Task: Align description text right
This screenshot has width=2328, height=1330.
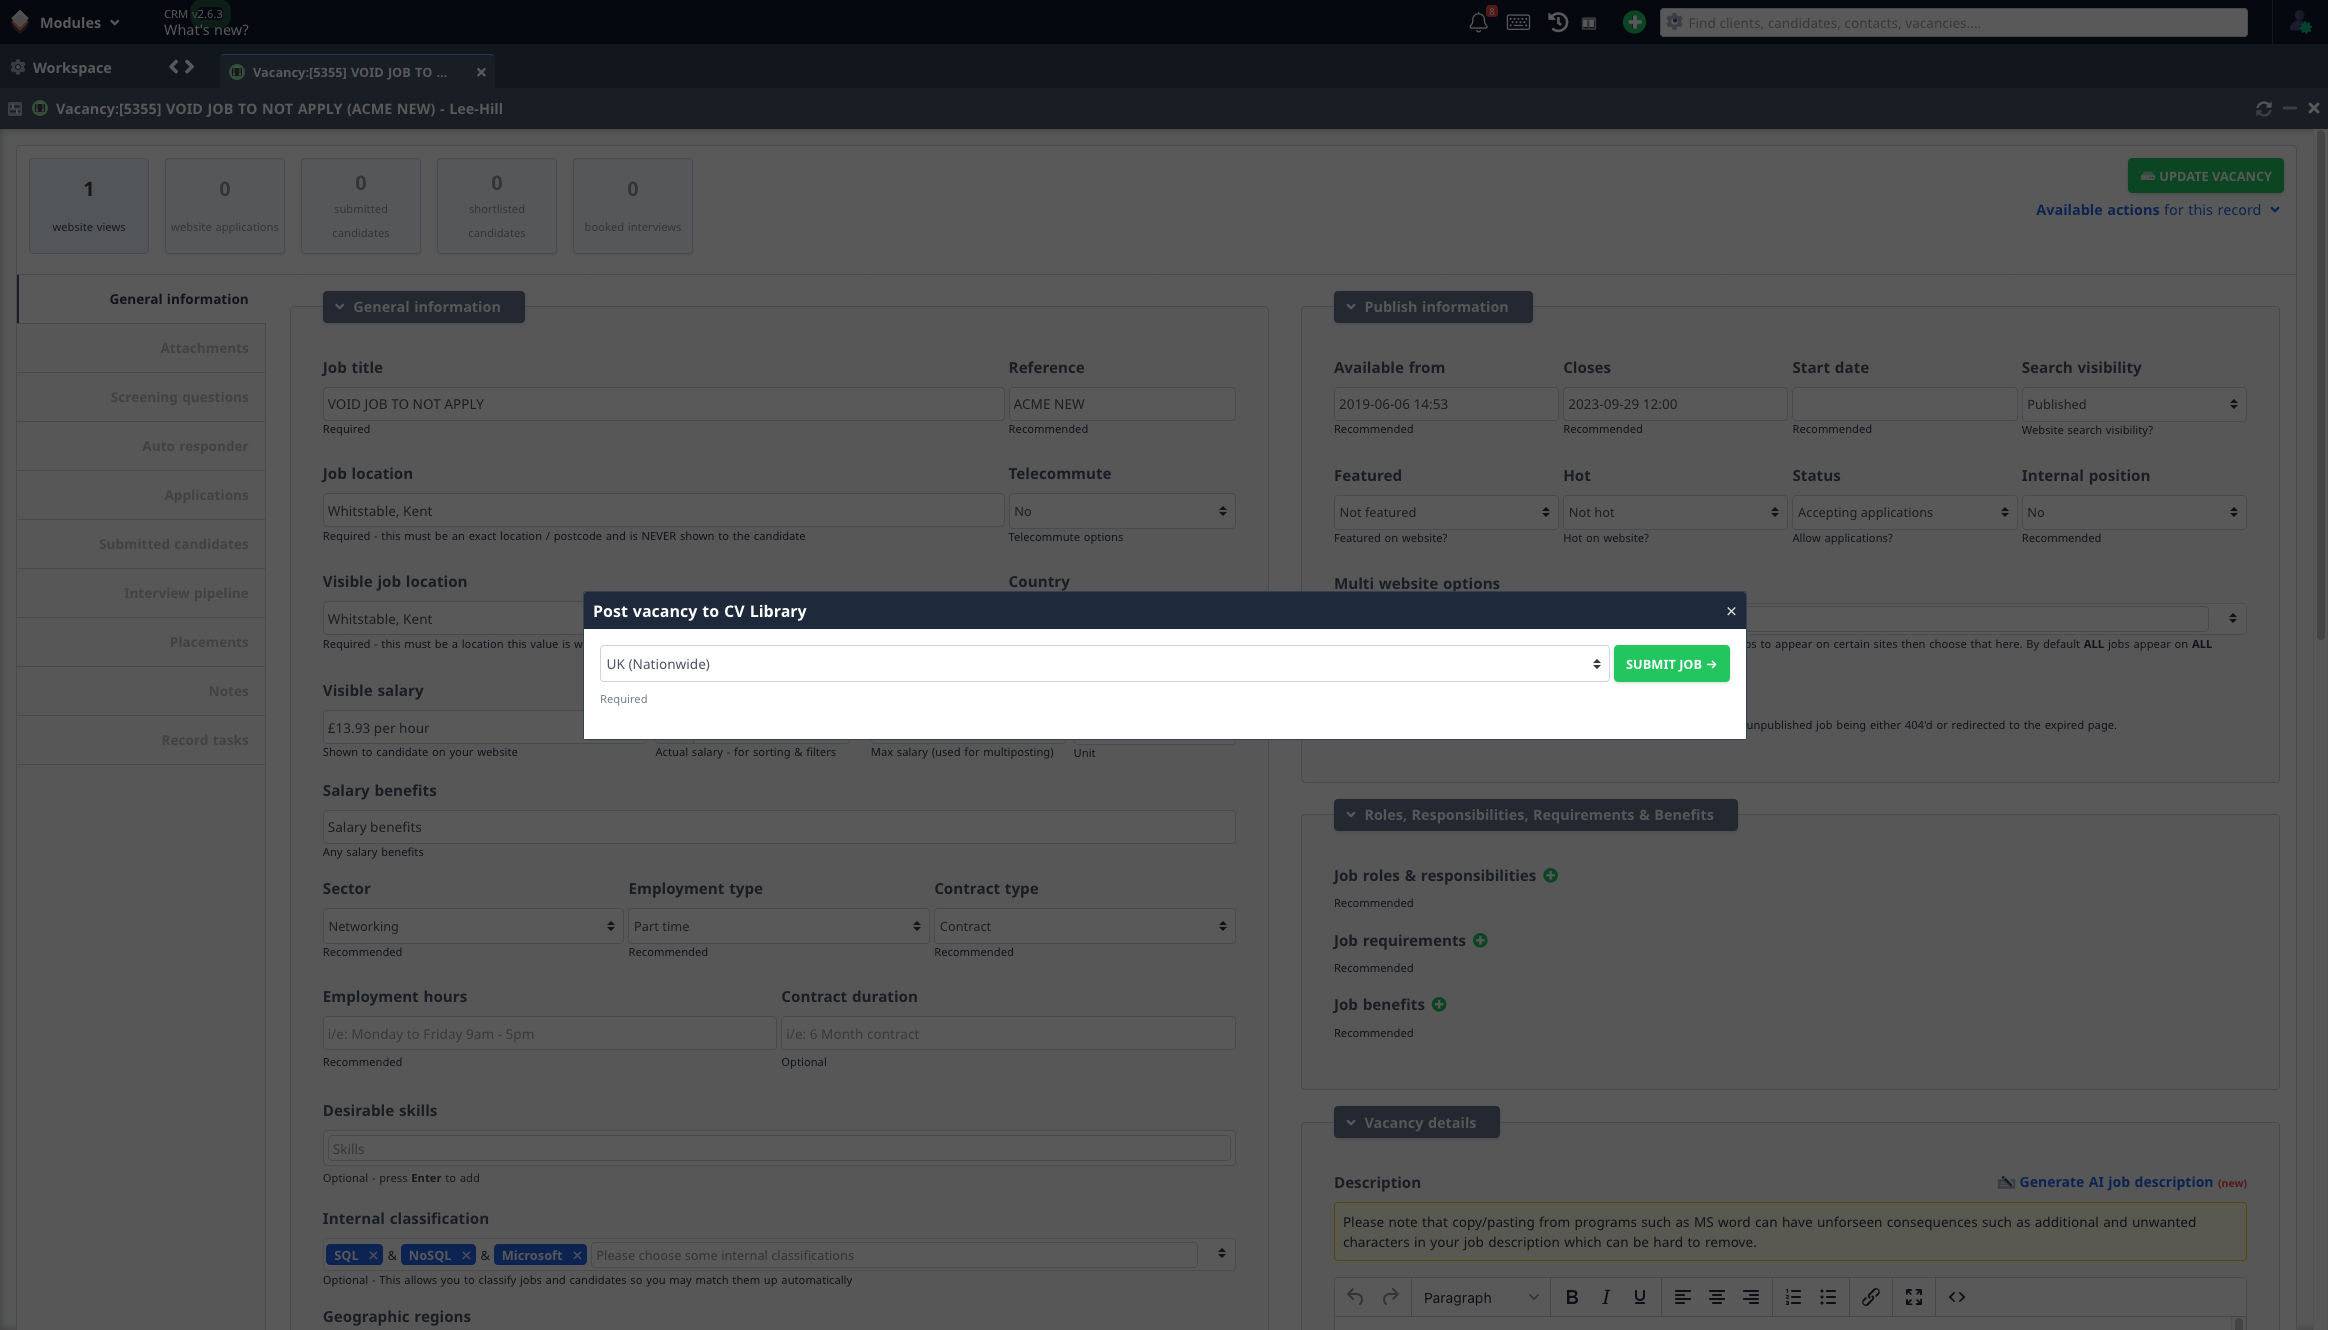Action: coord(1751,1297)
